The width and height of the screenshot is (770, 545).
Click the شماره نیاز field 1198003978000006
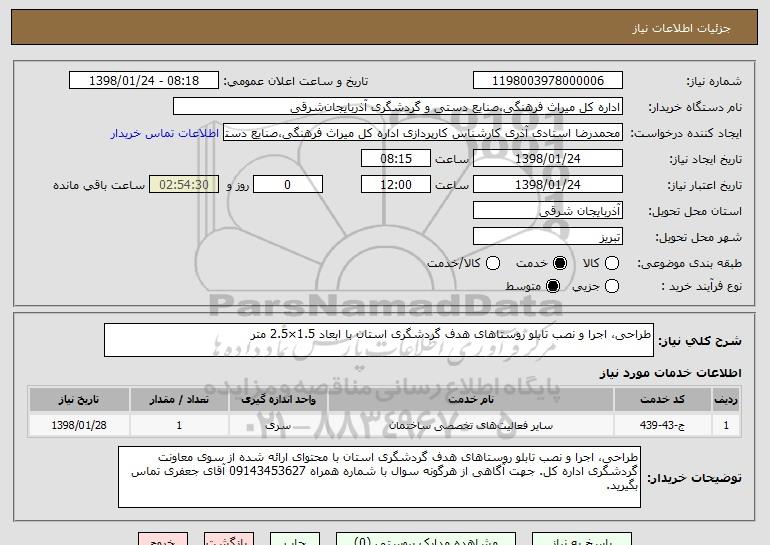tap(548, 81)
